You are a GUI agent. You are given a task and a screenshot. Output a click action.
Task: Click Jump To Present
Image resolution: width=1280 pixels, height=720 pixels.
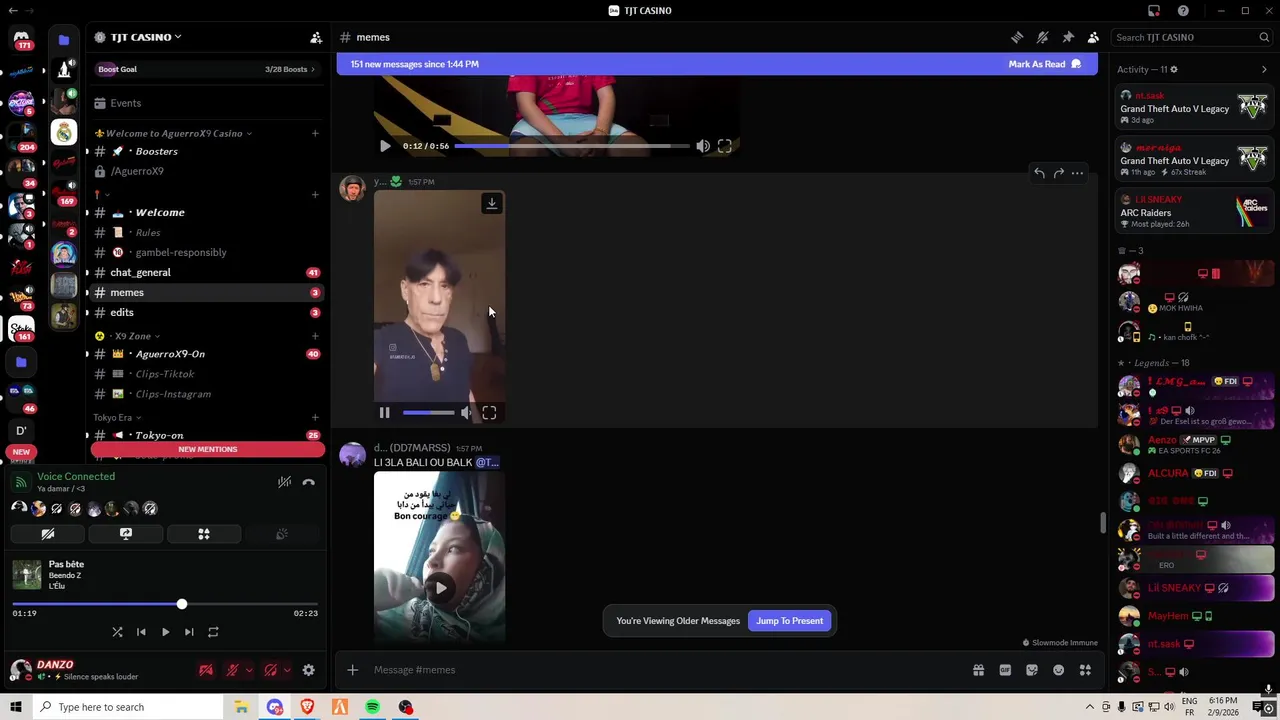[x=790, y=621]
